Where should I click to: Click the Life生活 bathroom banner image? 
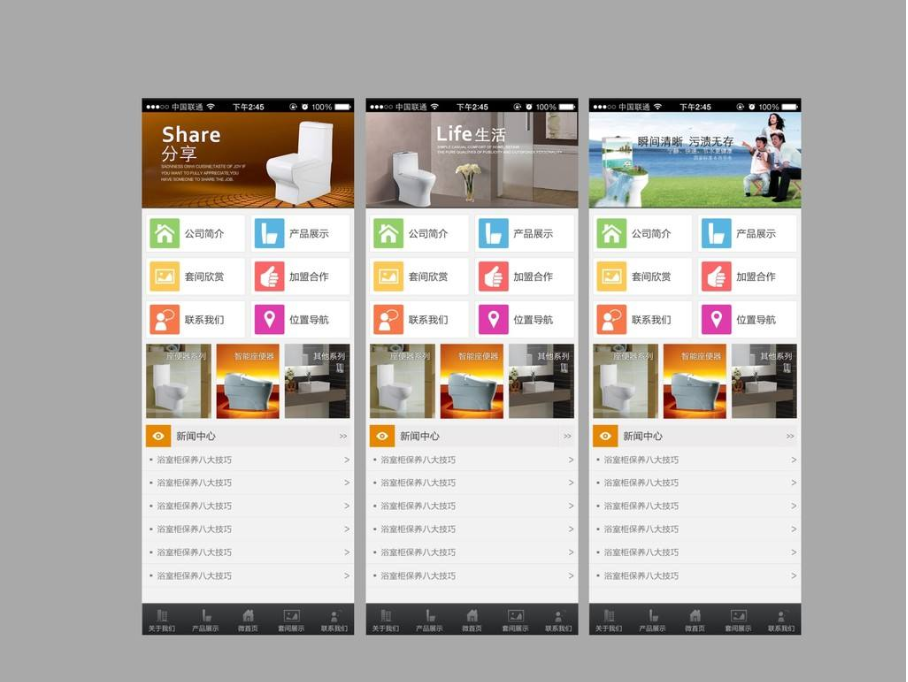(x=471, y=160)
